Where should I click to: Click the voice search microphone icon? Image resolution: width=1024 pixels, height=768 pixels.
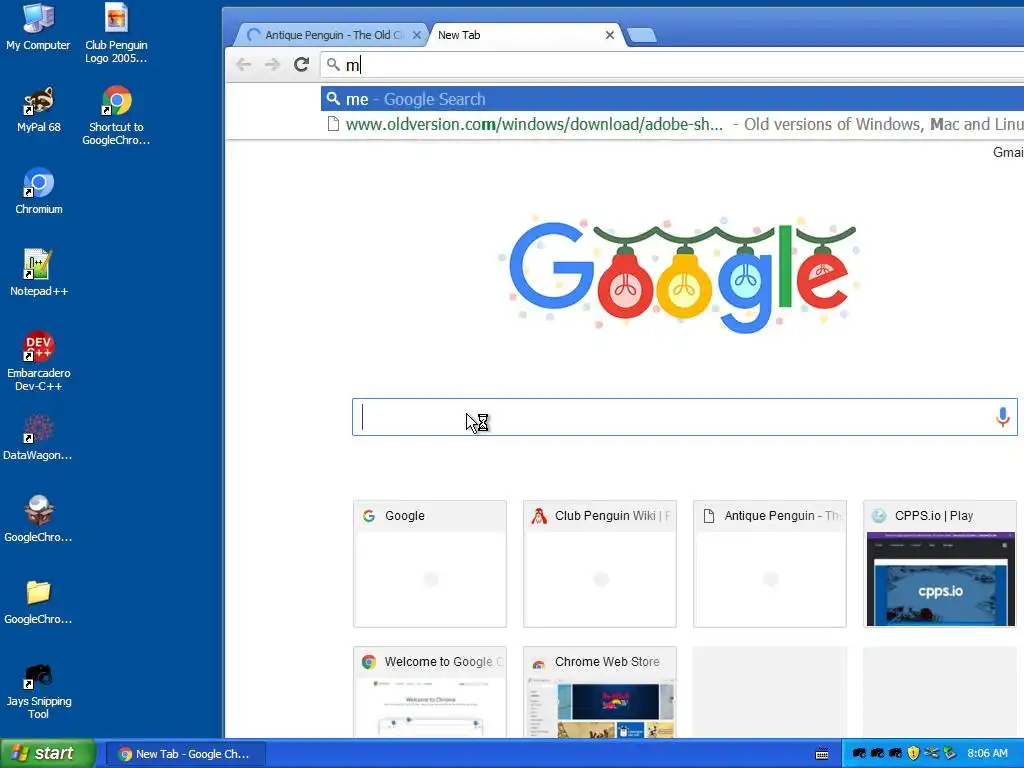[1002, 417]
